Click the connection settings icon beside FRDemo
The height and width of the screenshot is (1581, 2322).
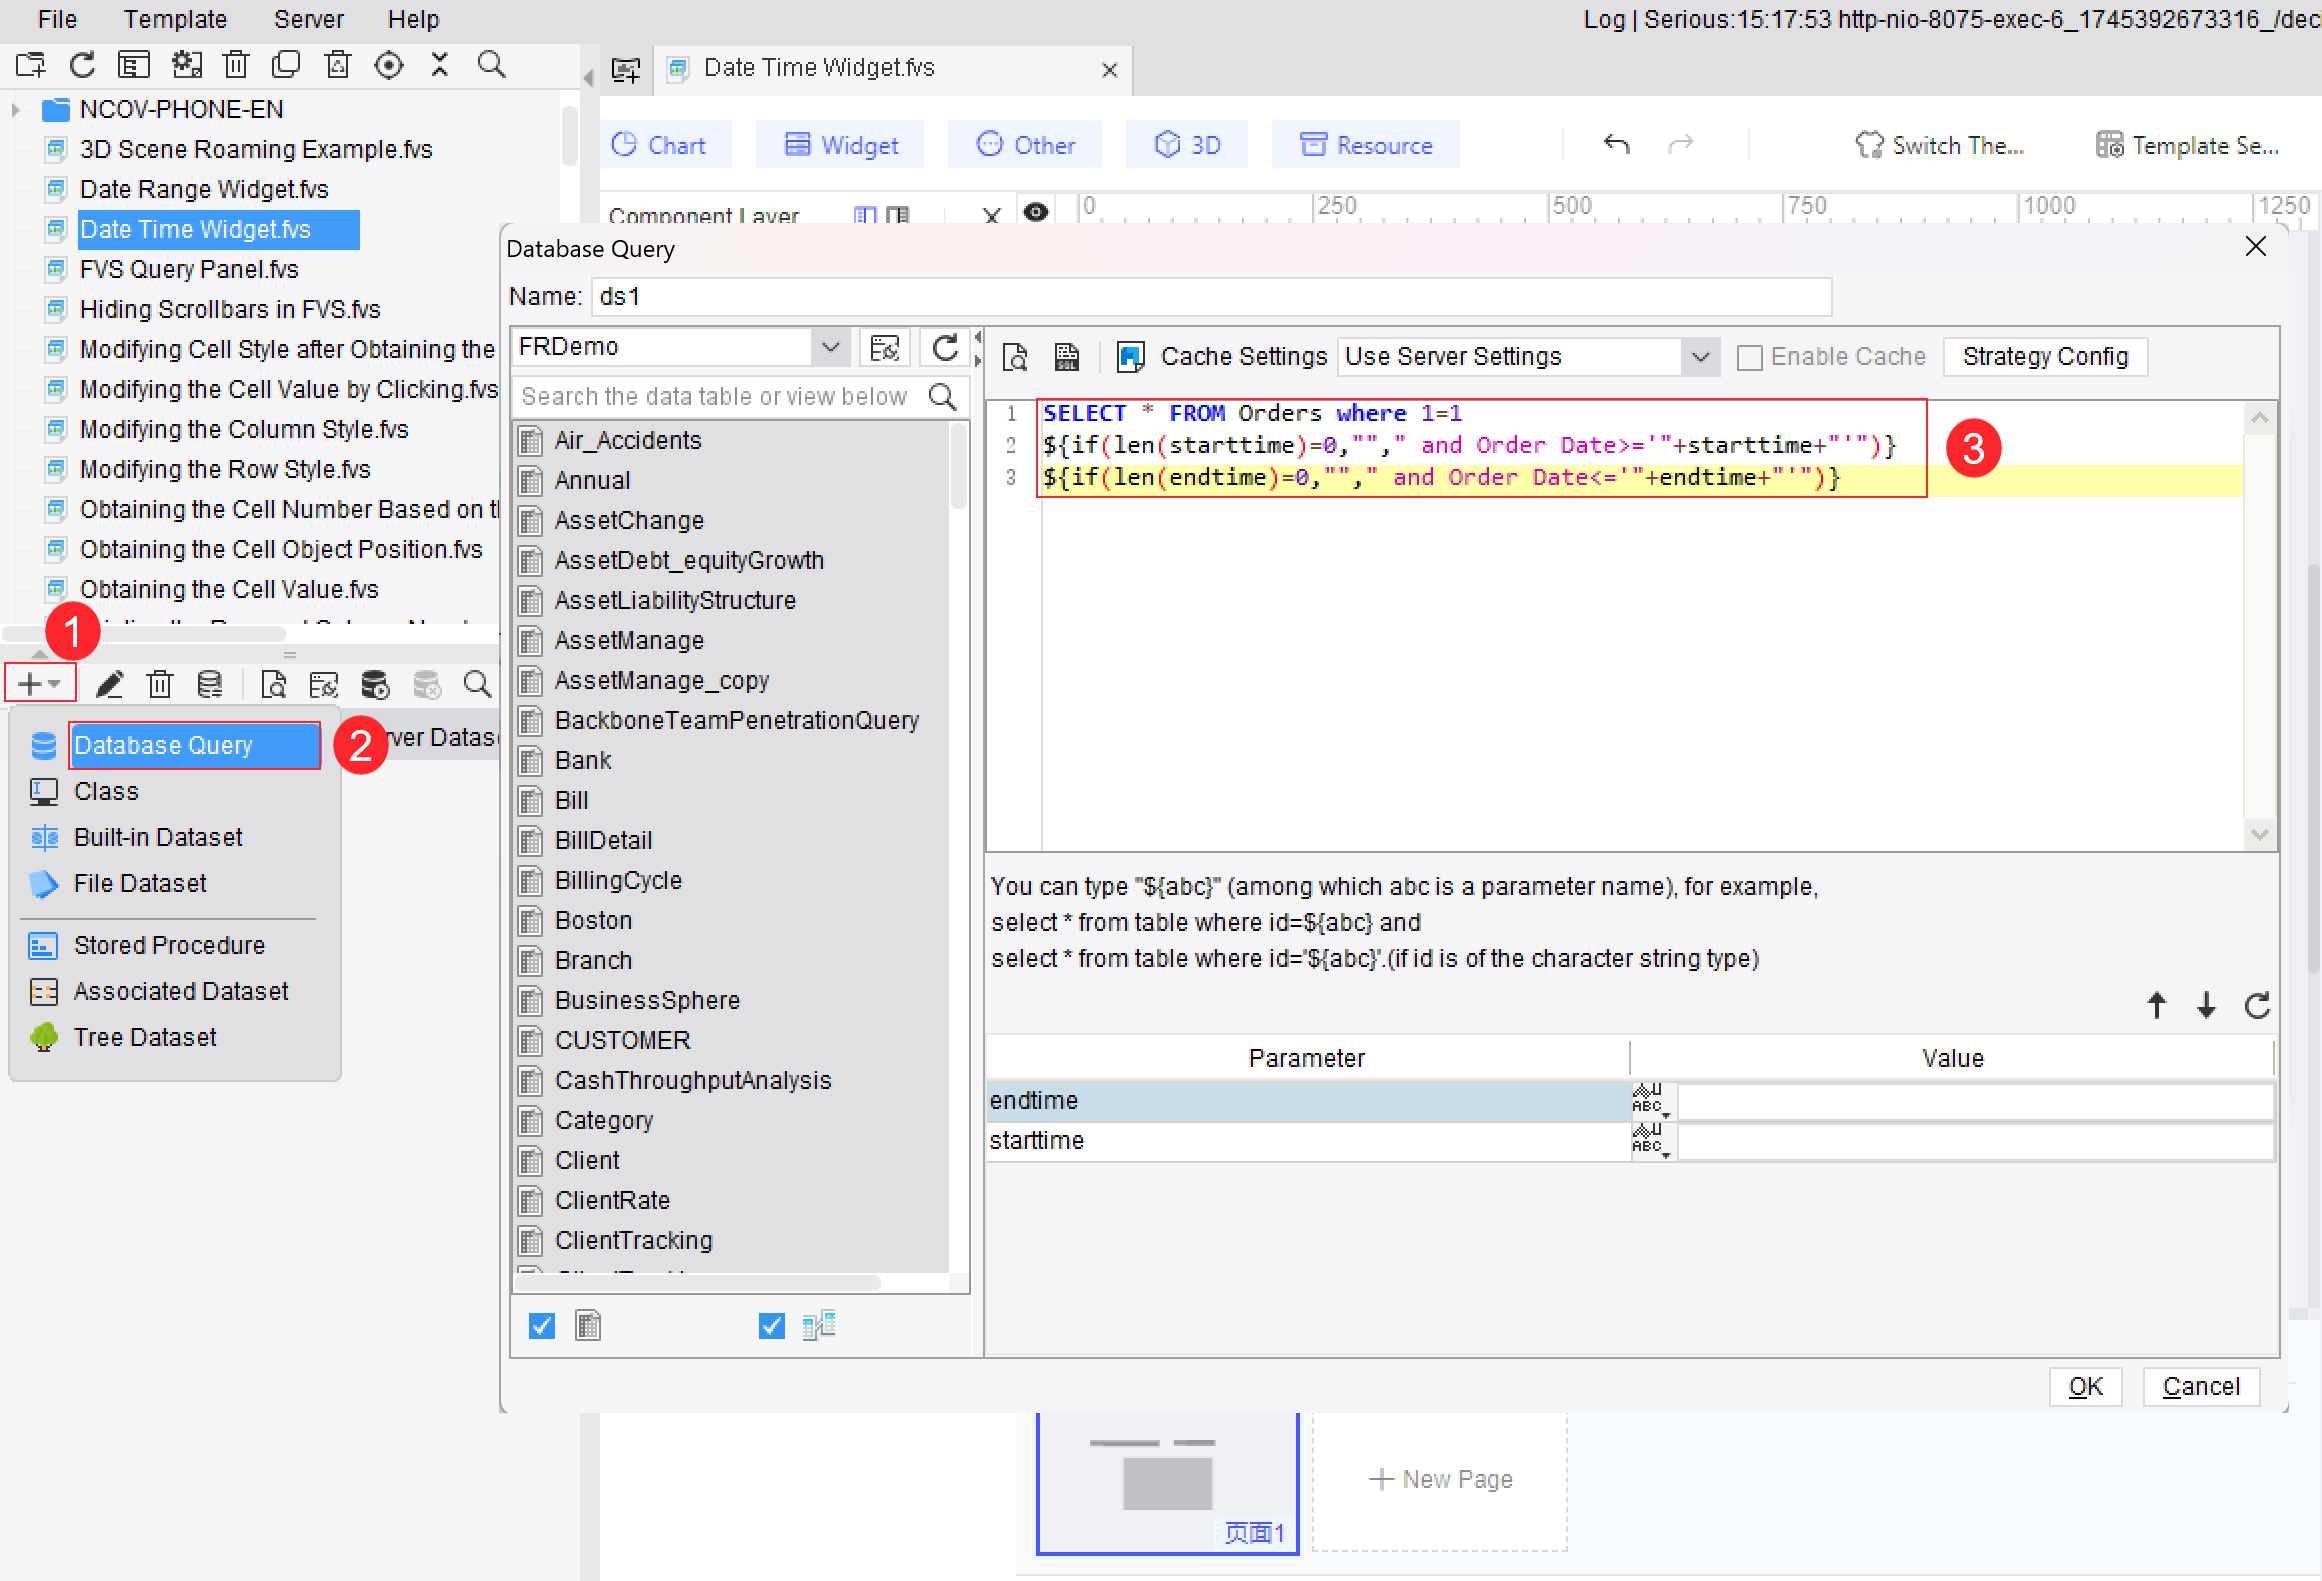click(x=885, y=347)
